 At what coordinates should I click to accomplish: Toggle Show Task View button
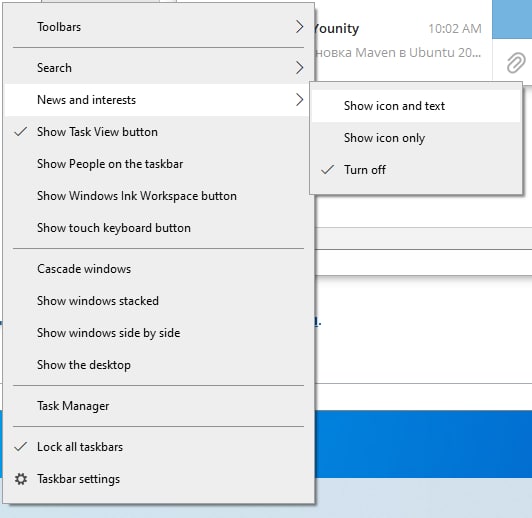[157, 132]
